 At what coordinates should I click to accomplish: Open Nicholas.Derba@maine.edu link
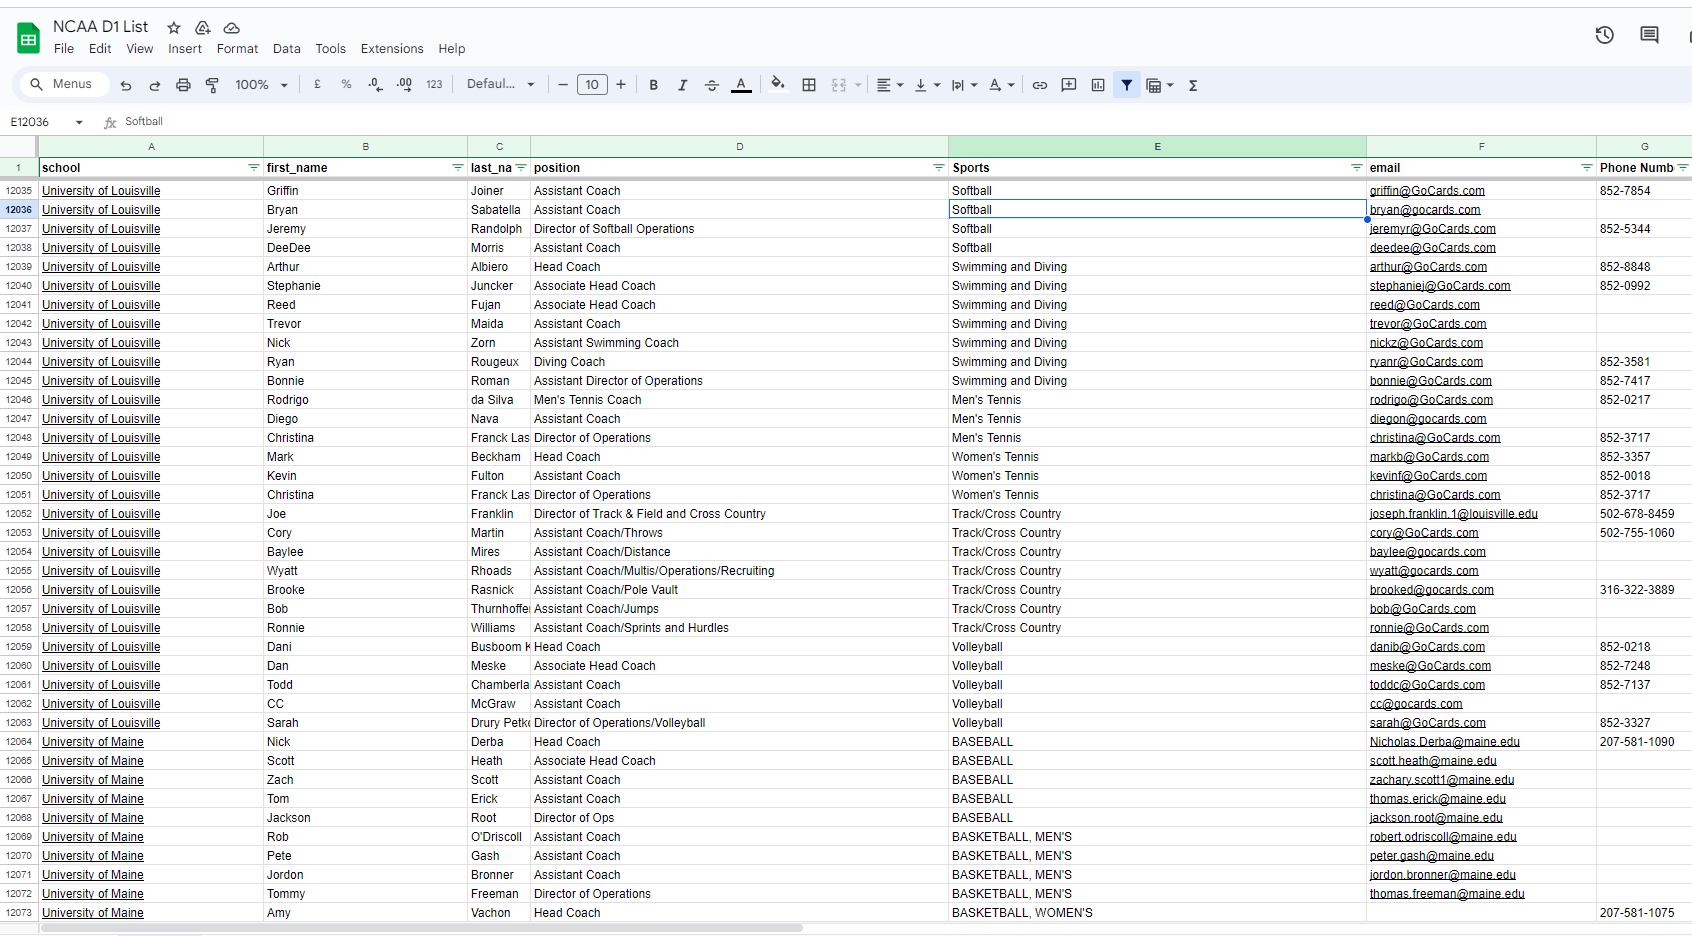[1445, 742]
